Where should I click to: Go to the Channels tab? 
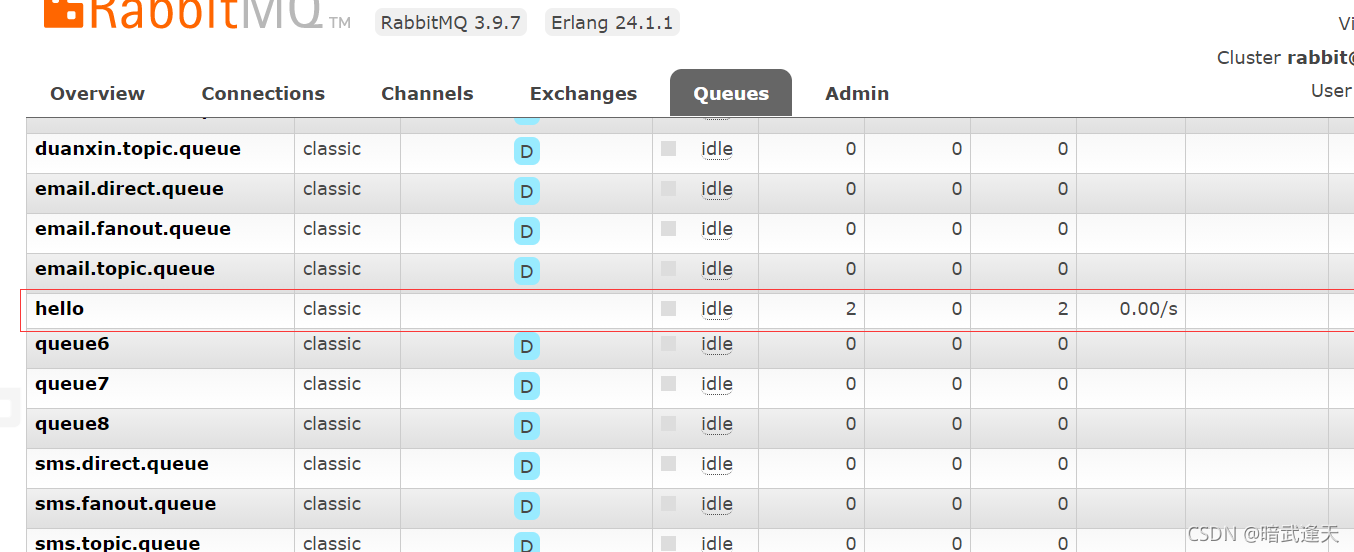pos(427,94)
